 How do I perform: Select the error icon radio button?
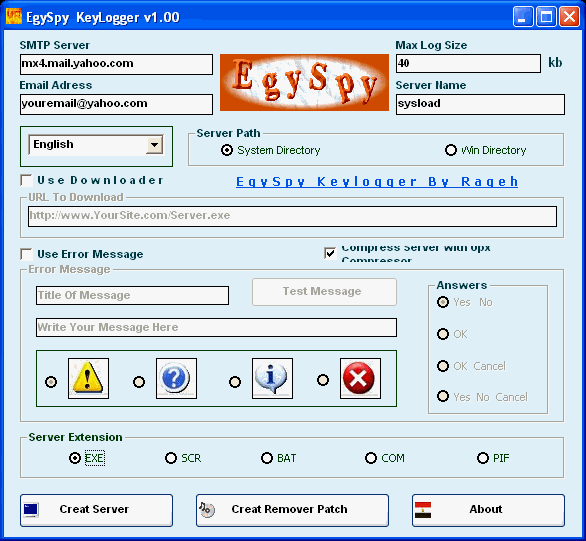(x=323, y=380)
